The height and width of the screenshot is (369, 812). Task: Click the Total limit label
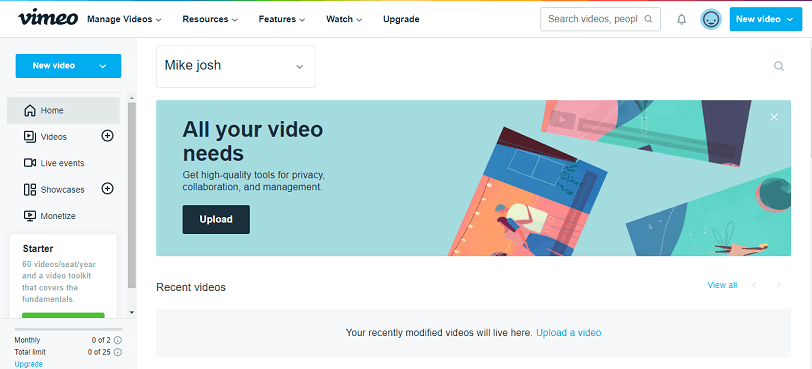click(x=30, y=352)
